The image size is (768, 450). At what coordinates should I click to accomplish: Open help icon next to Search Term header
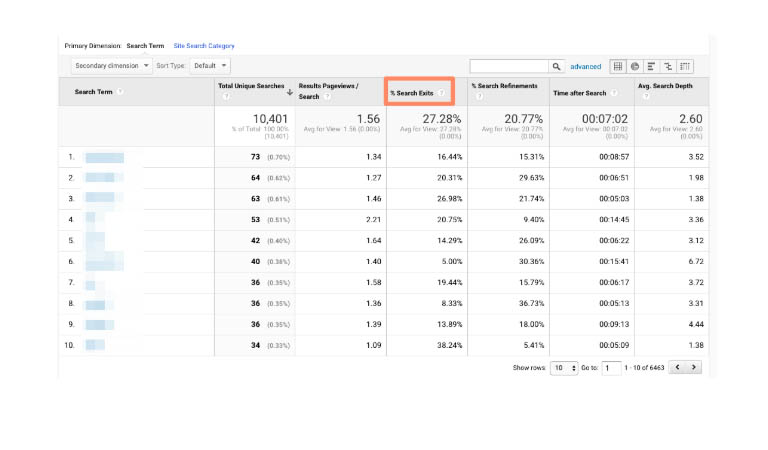[x=120, y=92]
